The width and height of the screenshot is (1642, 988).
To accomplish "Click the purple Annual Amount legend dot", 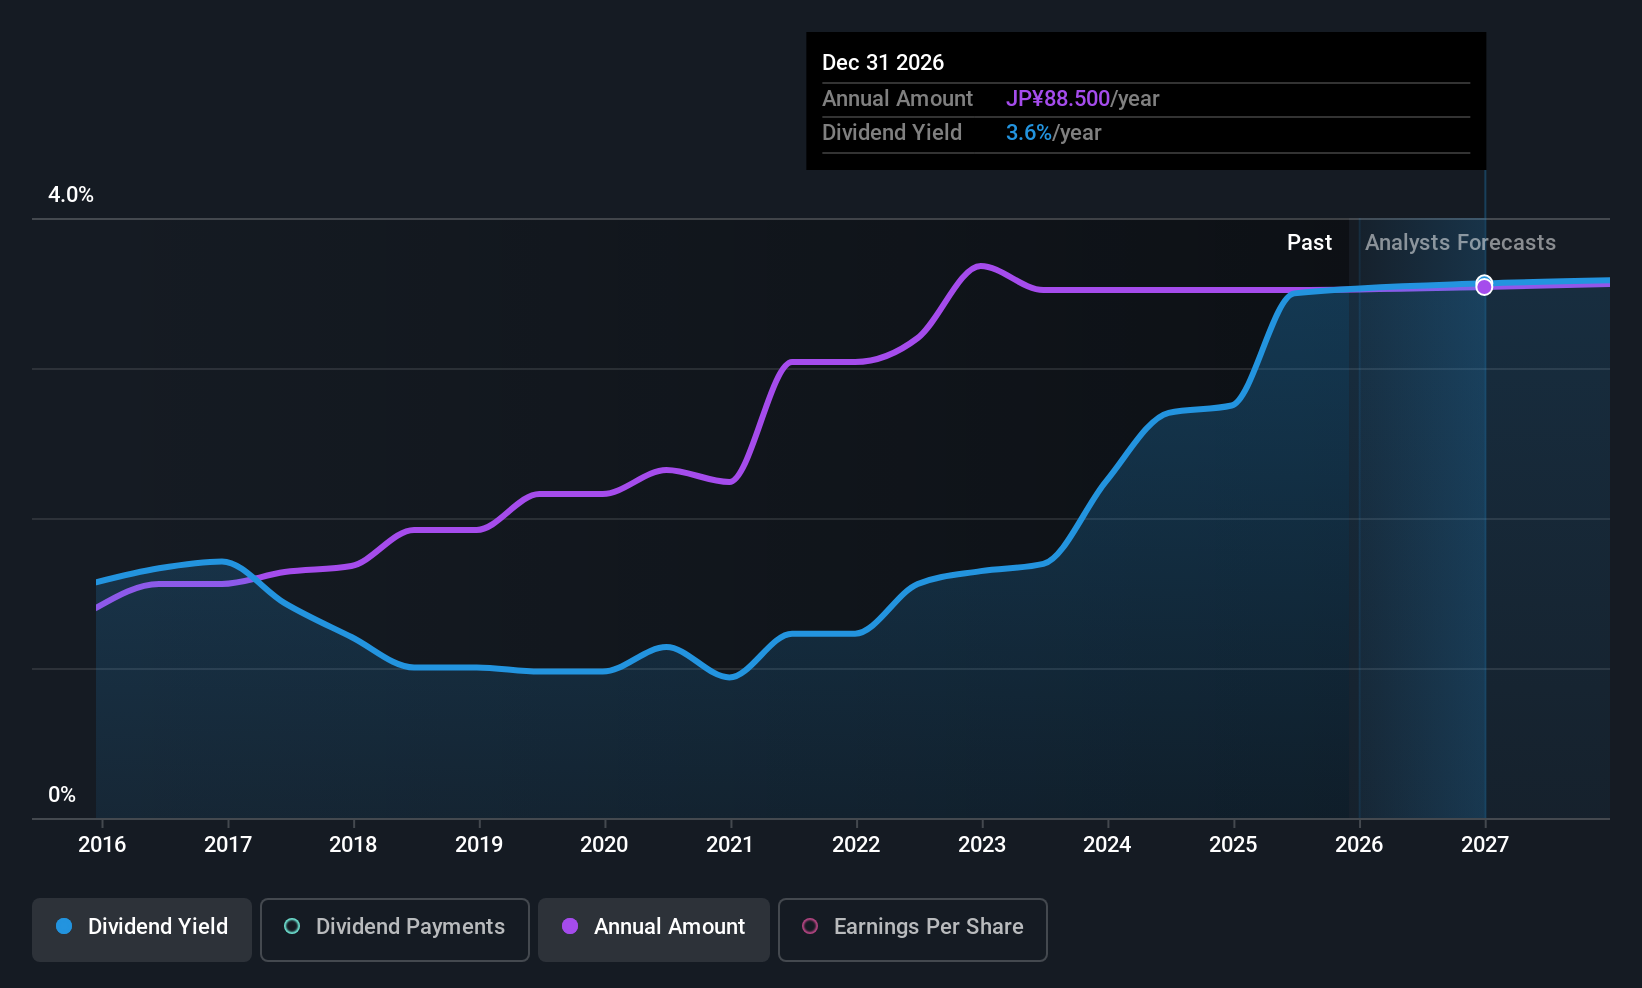I will [570, 927].
